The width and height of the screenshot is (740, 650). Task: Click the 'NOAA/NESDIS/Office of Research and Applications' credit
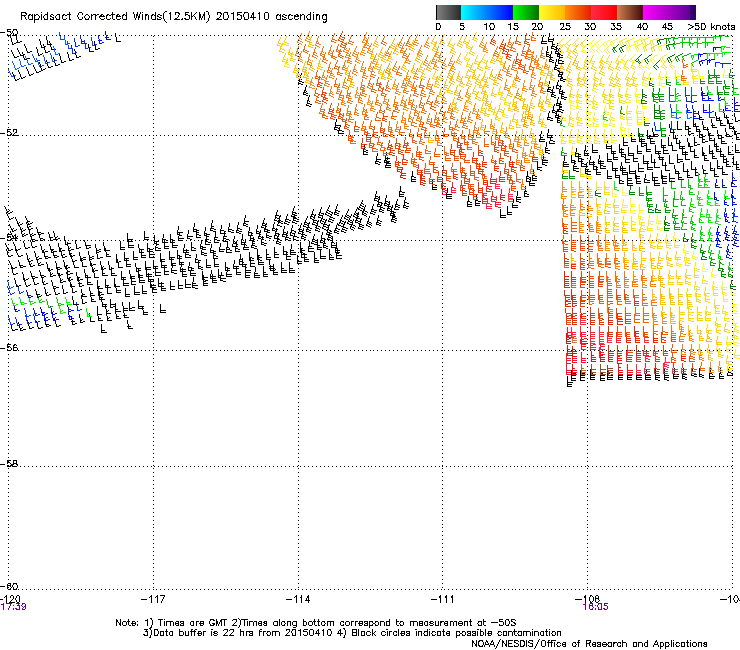pos(589,644)
